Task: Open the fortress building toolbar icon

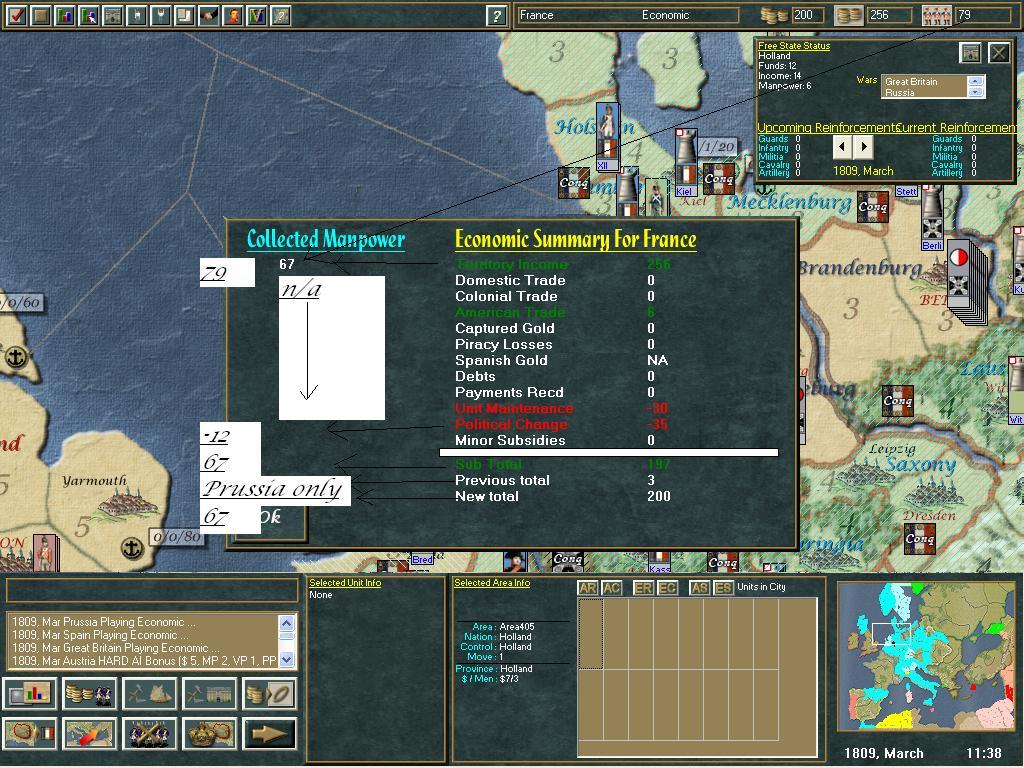Action: pyautogui.click(x=113, y=15)
